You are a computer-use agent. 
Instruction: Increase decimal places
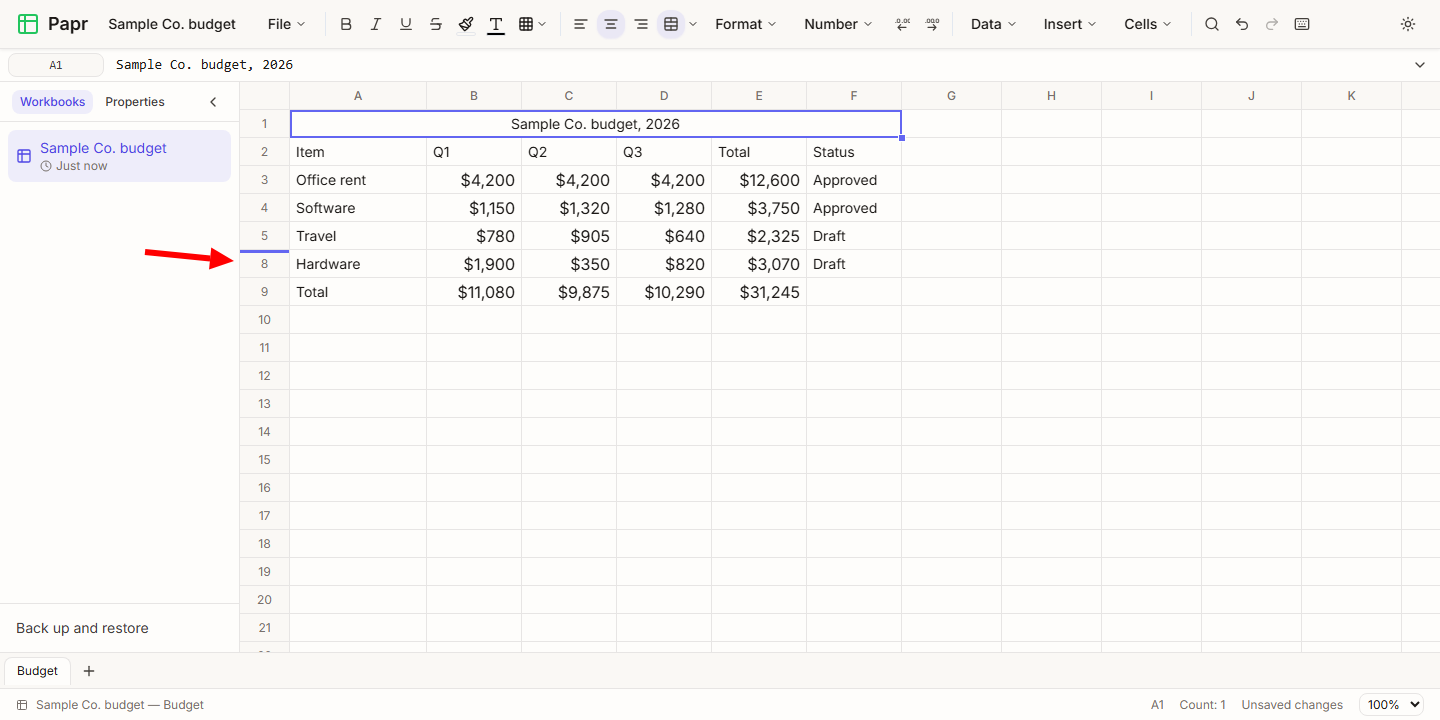[x=932, y=24]
